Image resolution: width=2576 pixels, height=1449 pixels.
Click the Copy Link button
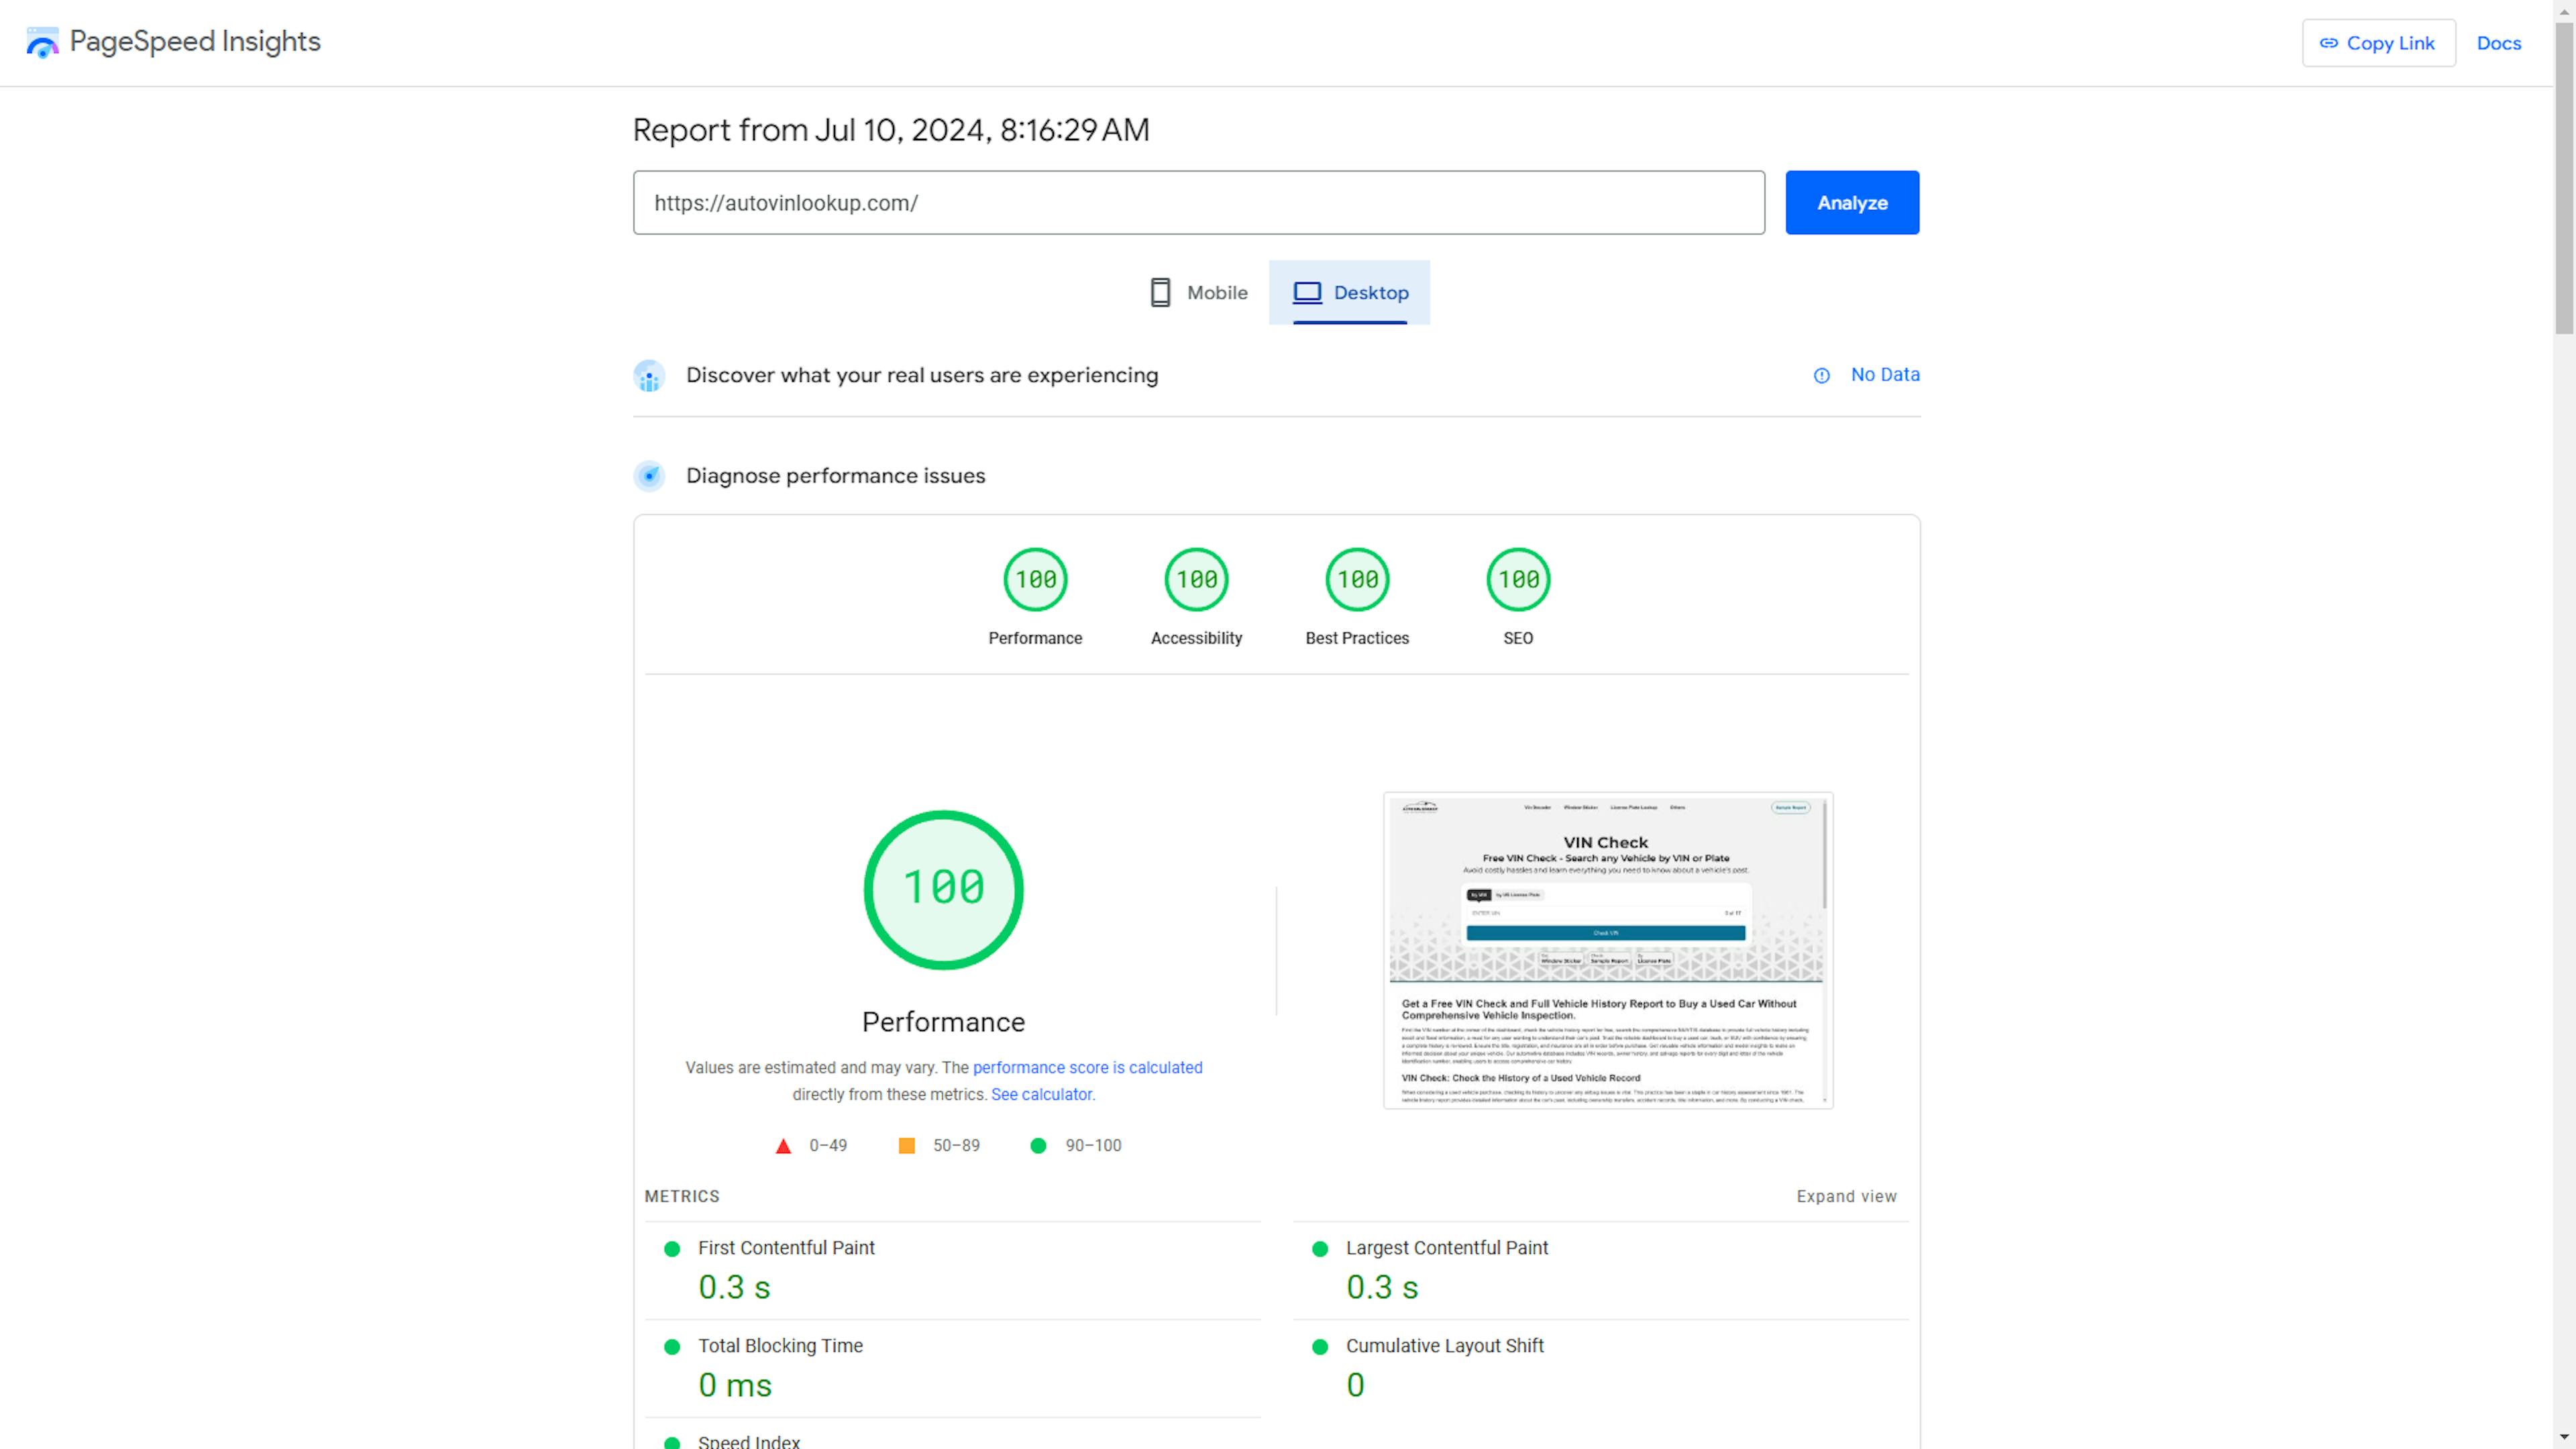click(2378, 42)
